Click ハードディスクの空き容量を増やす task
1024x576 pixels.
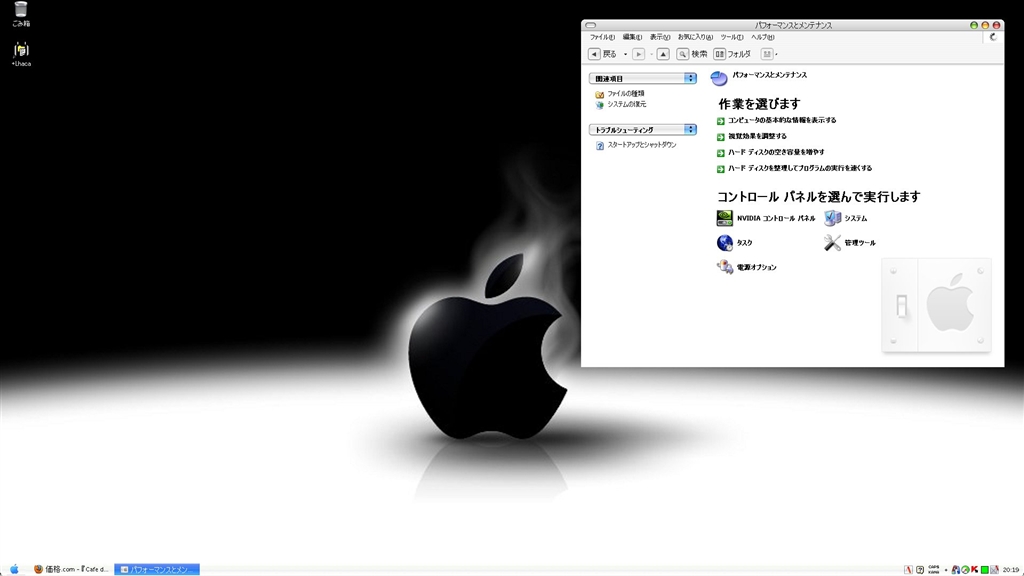pos(776,152)
